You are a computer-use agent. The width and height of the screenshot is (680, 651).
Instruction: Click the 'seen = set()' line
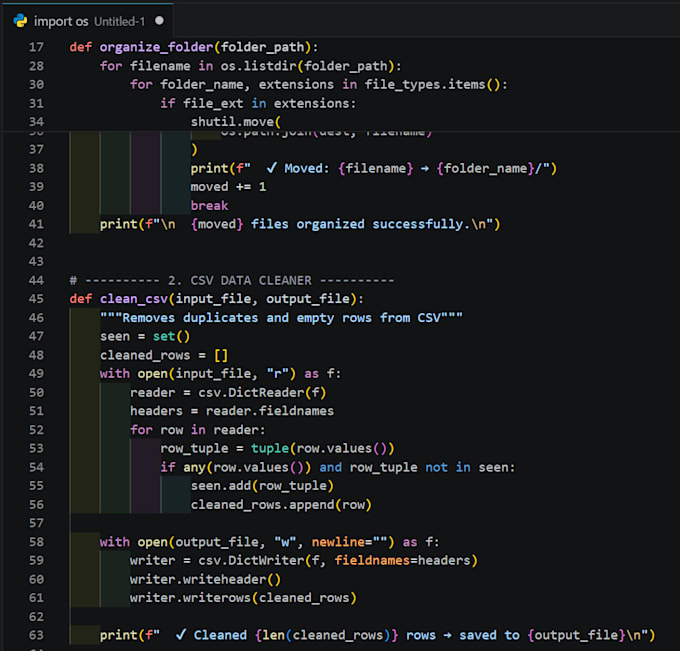pyautogui.click(x=145, y=337)
